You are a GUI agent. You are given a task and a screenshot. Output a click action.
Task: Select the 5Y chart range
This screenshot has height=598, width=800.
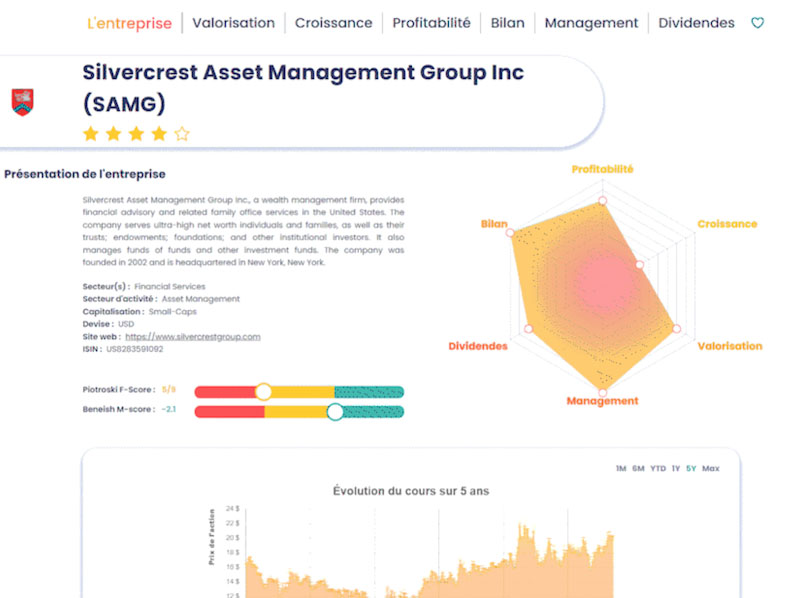pyautogui.click(x=691, y=468)
